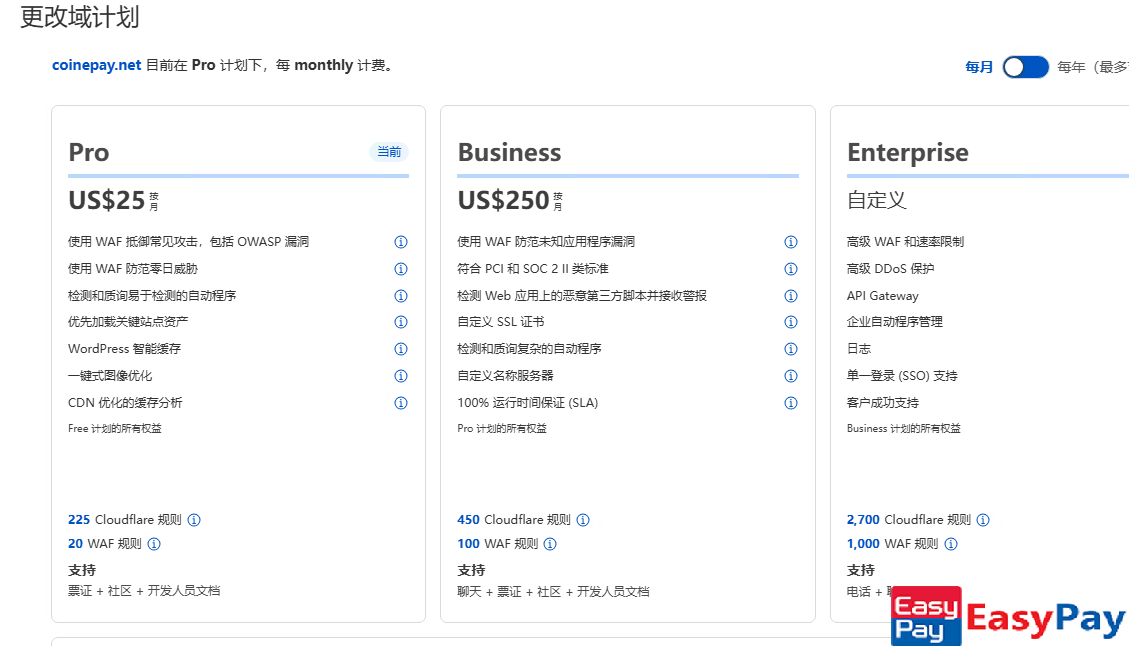Open info icon beside 自定义 SSL 证书
Viewport: 1129px width, 646px height.
(791, 322)
